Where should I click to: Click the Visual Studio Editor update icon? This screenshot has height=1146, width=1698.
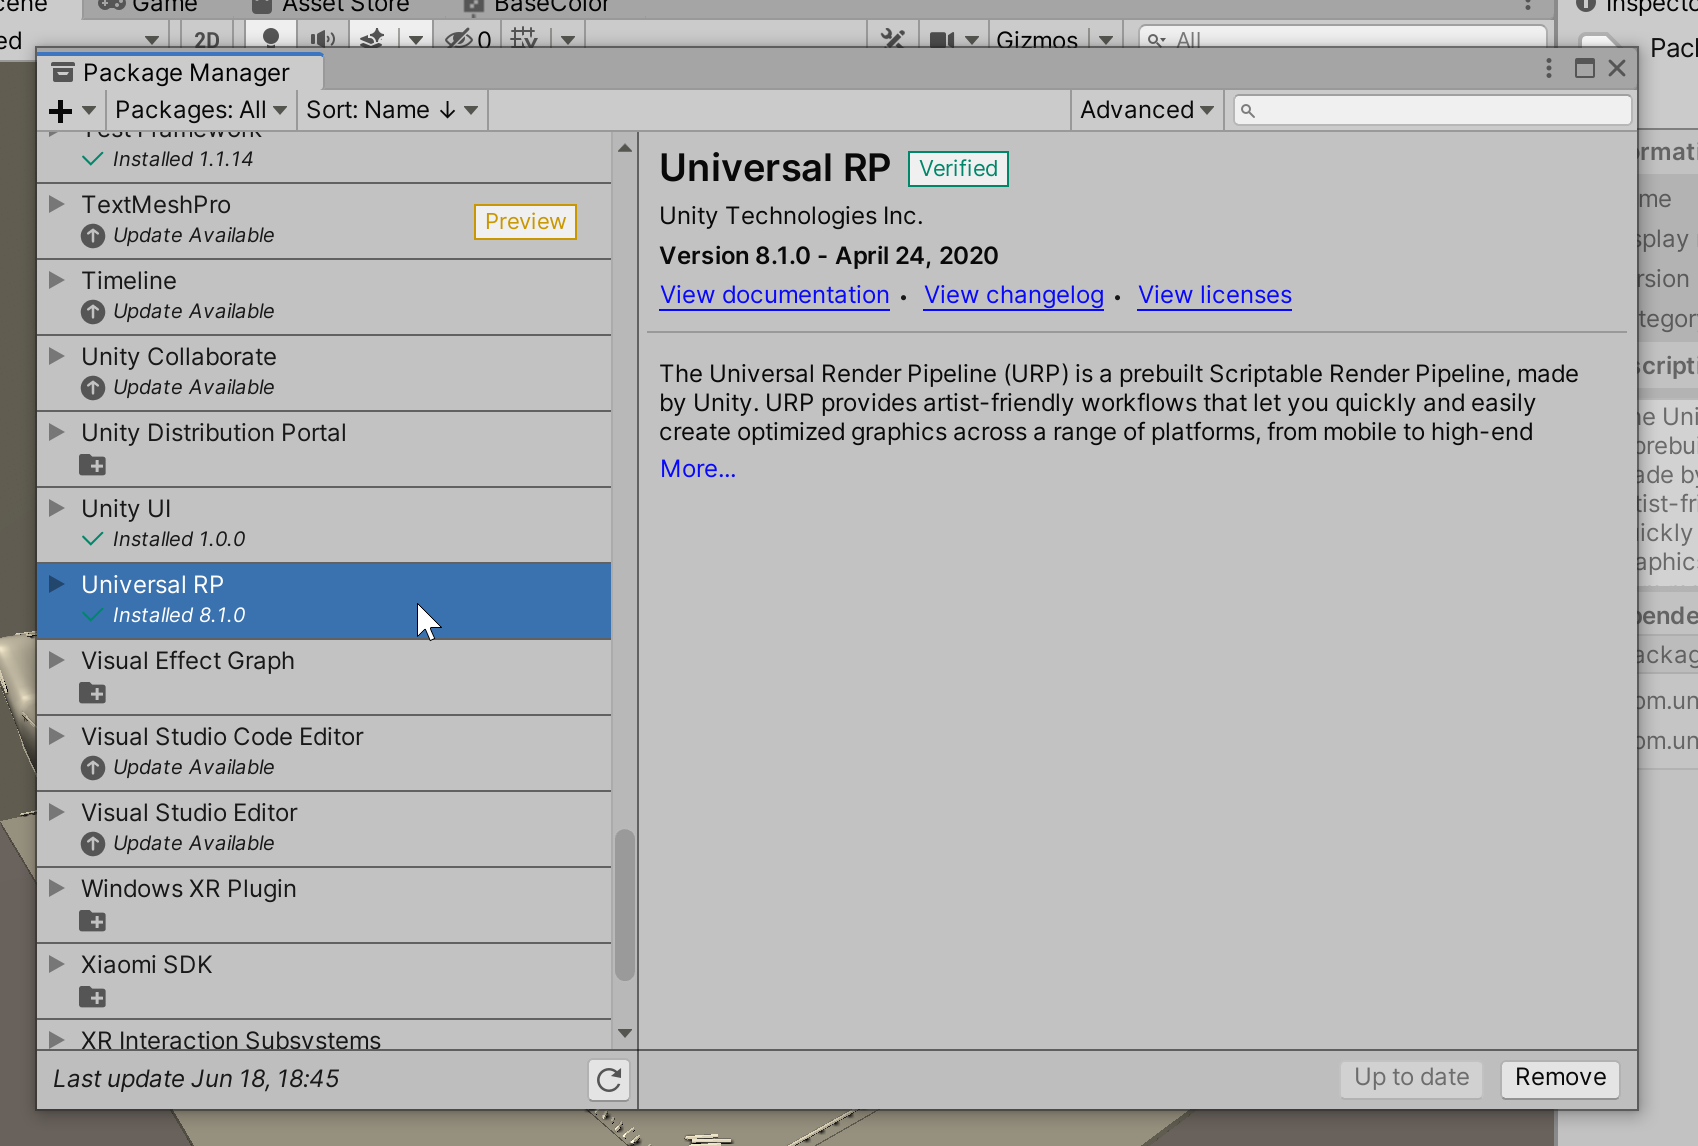pos(93,844)
